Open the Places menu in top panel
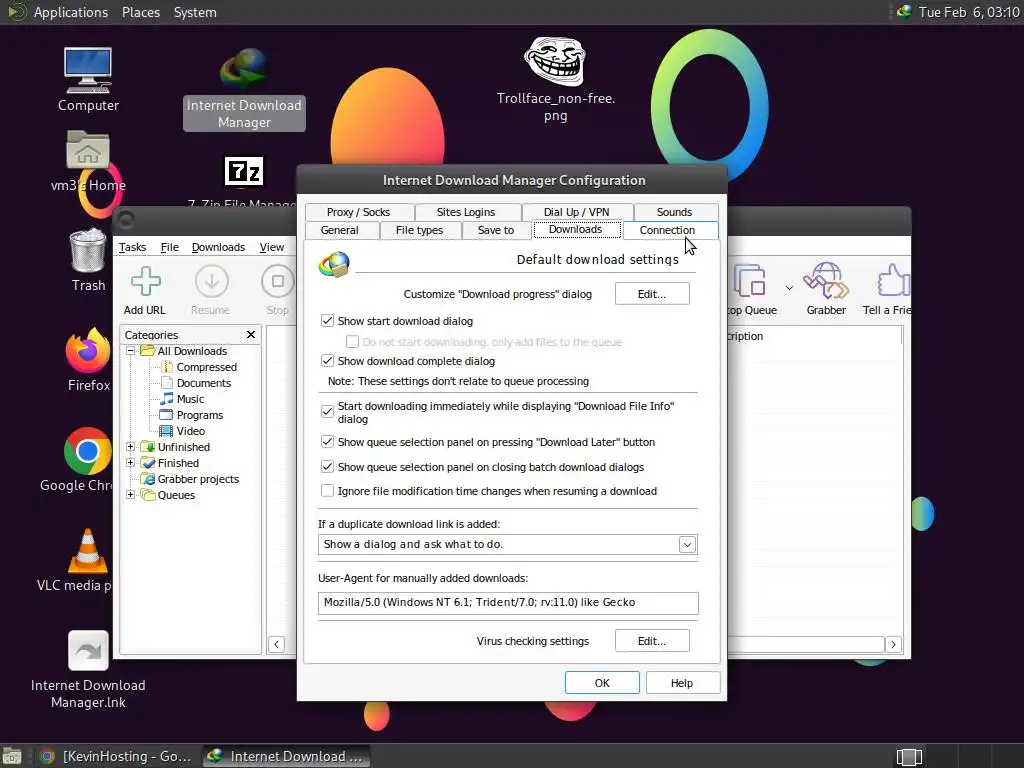The height and width of the screenshot is (768, 1024). pyautogui.click(x=140, y=12)
